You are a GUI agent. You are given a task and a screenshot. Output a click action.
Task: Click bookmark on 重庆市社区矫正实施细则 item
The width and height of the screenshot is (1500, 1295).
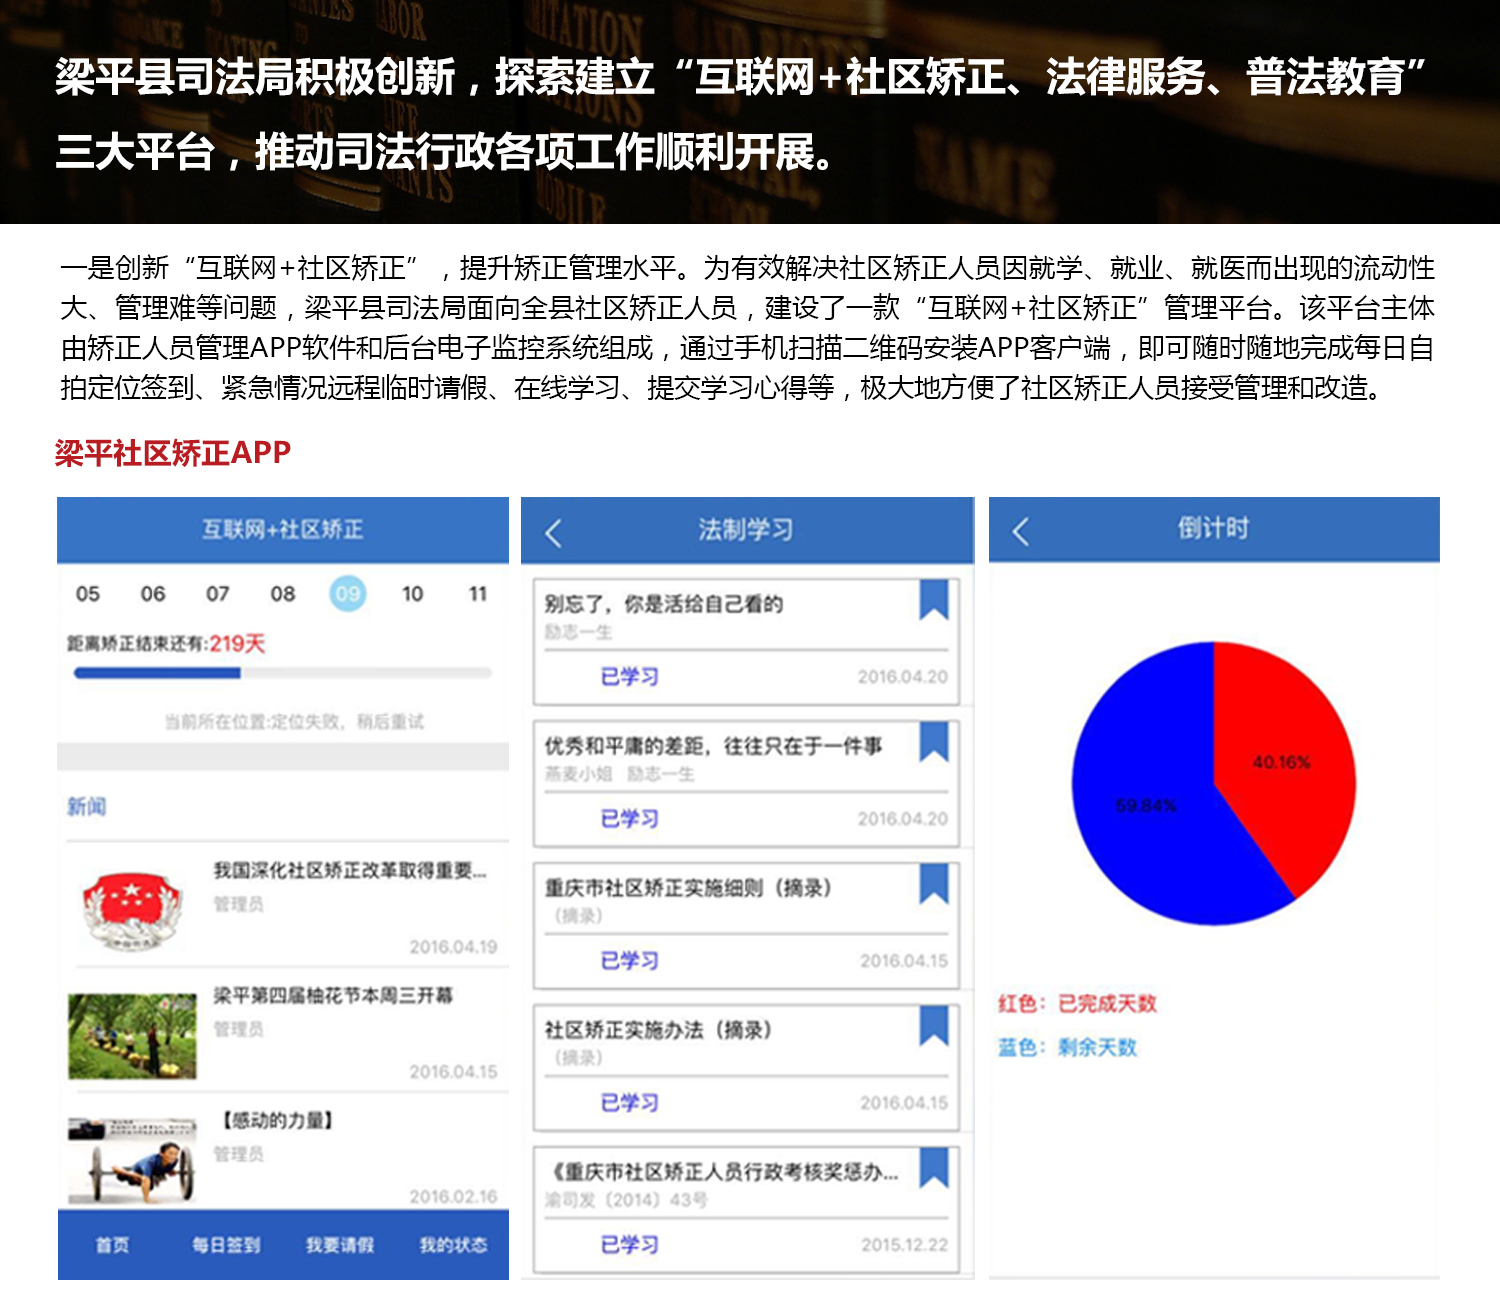pos(933,884)
